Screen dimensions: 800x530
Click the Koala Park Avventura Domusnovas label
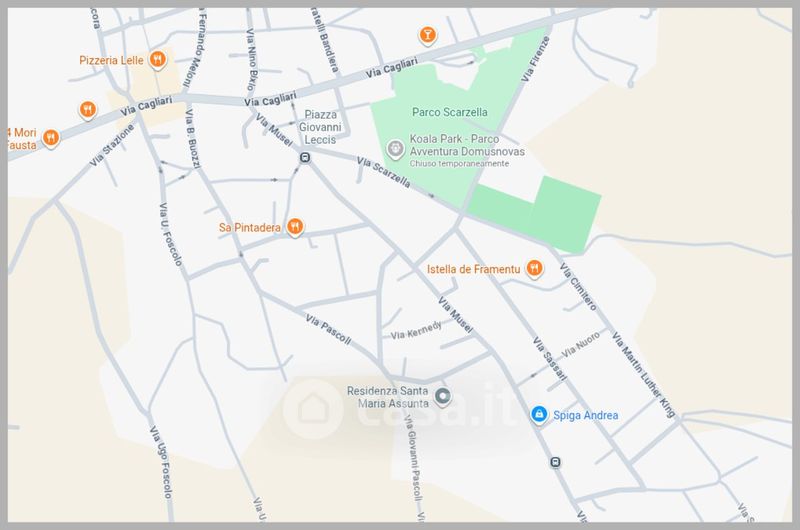(x=467, y=145)
